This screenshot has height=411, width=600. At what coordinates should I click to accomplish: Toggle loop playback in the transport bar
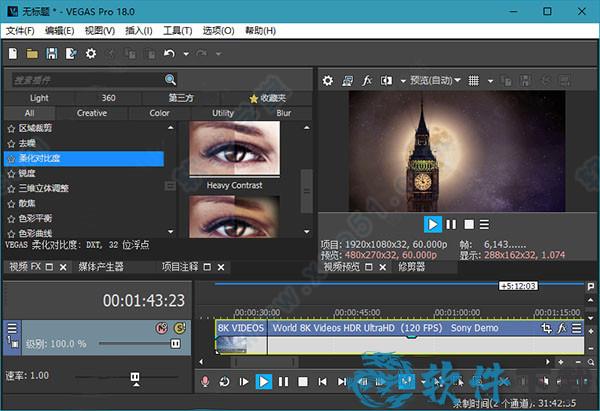(x=225, y=381)
